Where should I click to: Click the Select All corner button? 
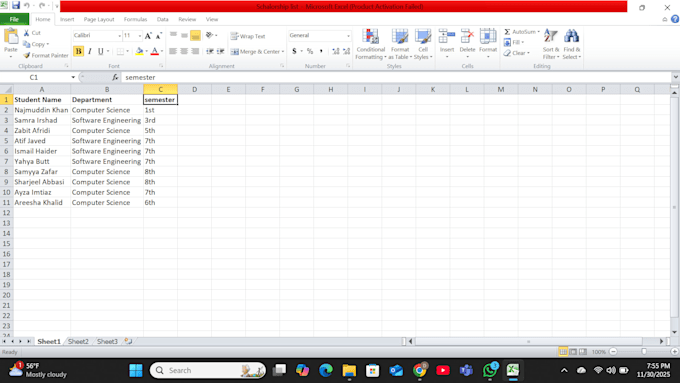click(6, 89)
